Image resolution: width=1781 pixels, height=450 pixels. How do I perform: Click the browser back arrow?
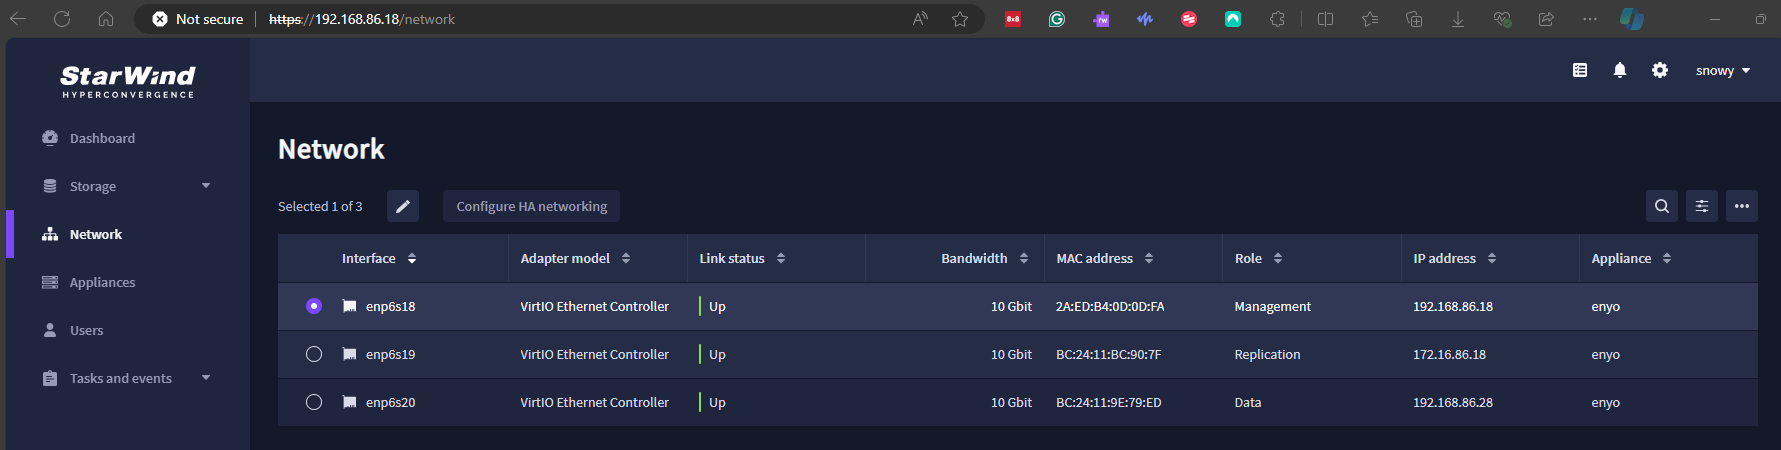[18, 19]
